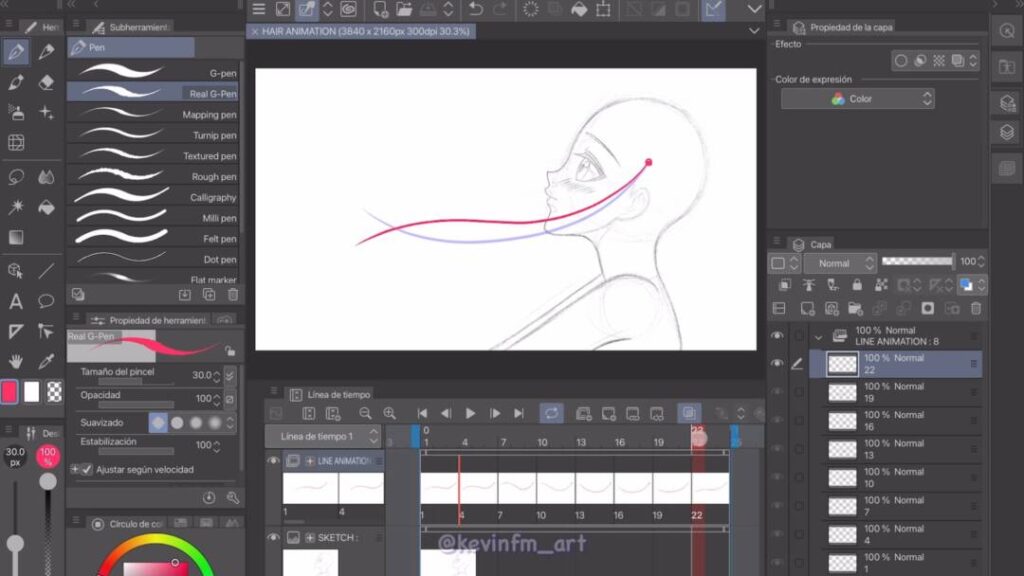The width and height of the screenshot is (1024, 576).
Task: Select the Gradient tool
Action: (x=16, y=238)
